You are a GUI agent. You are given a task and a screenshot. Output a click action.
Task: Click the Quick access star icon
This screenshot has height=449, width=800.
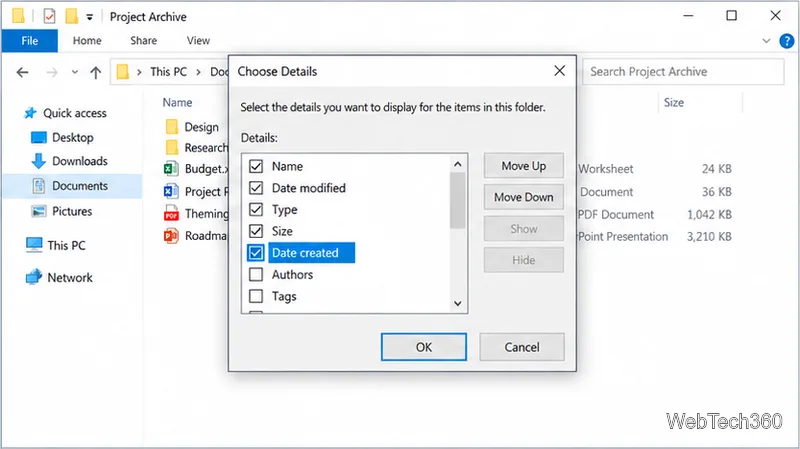coord(30,113)
